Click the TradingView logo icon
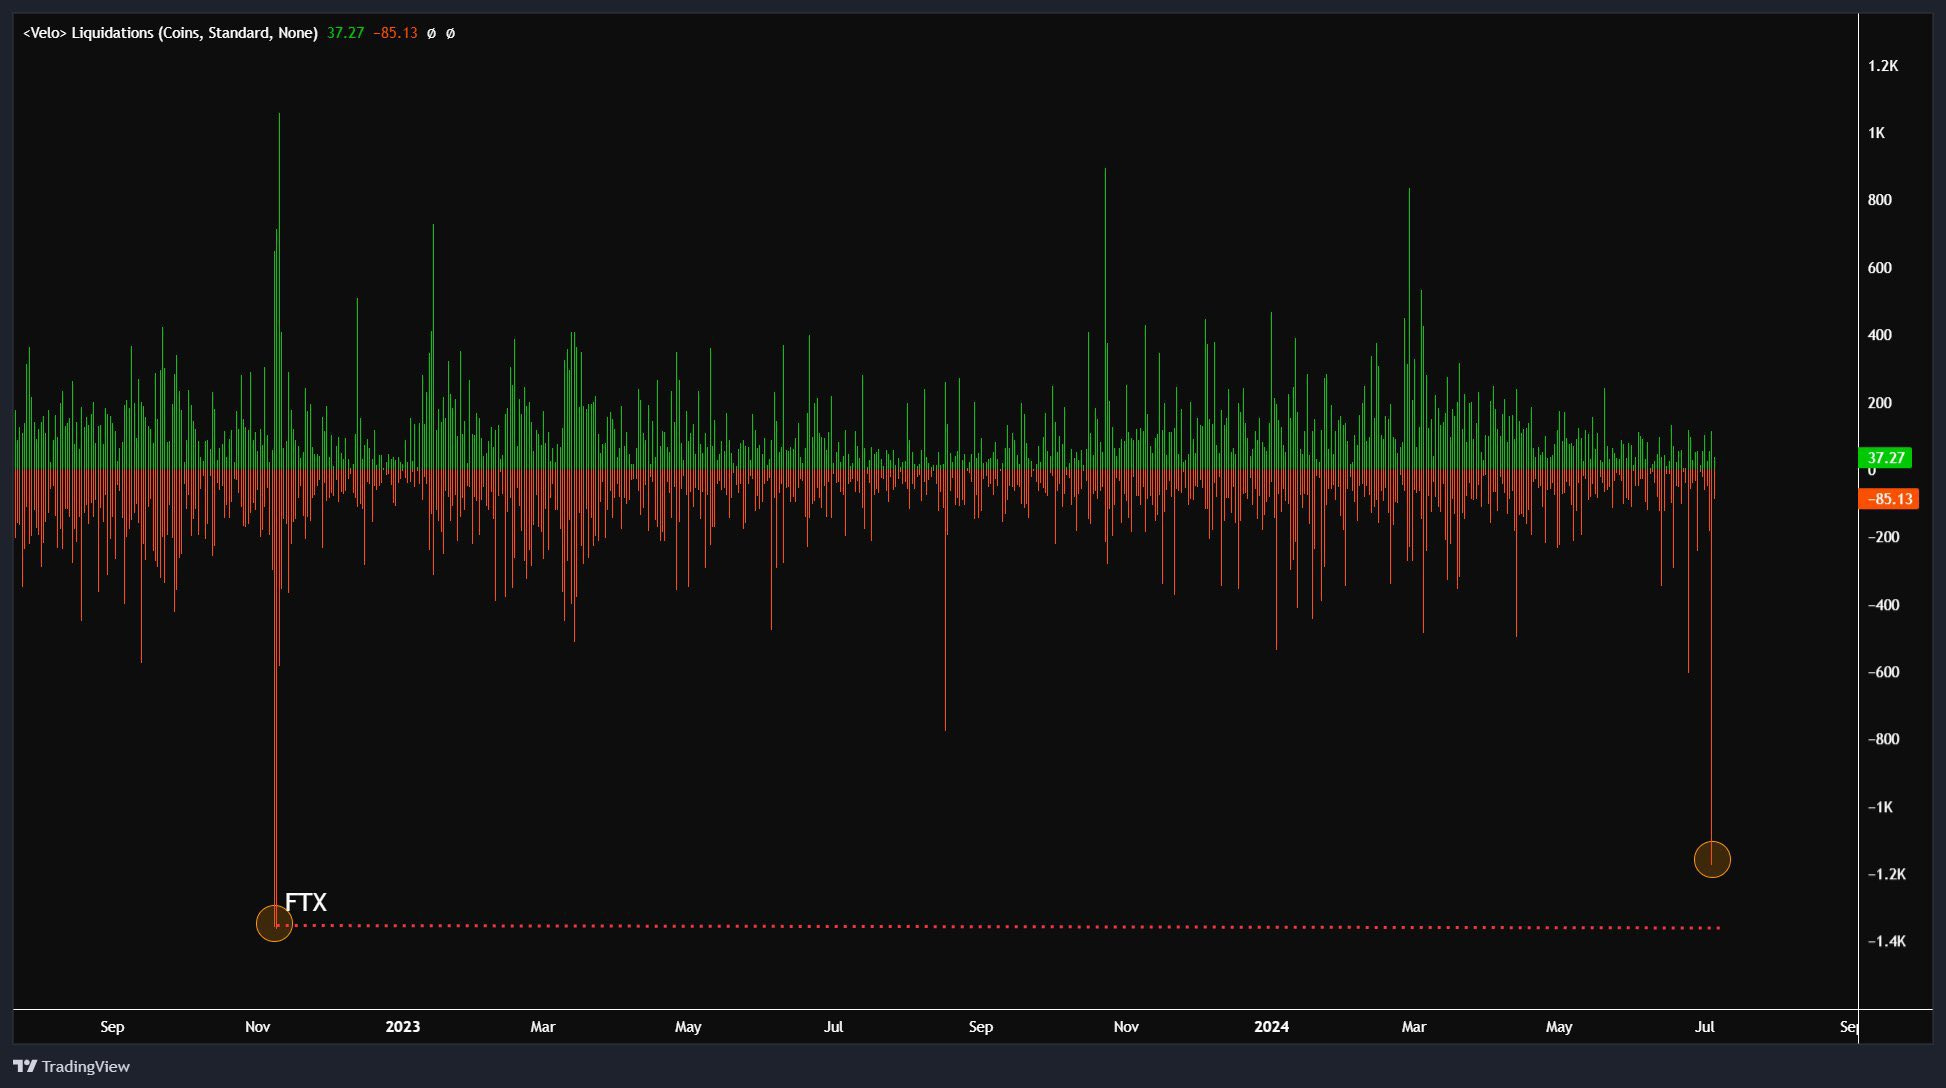Viewport: 1946px width, 1088px height. [25, 1066]
